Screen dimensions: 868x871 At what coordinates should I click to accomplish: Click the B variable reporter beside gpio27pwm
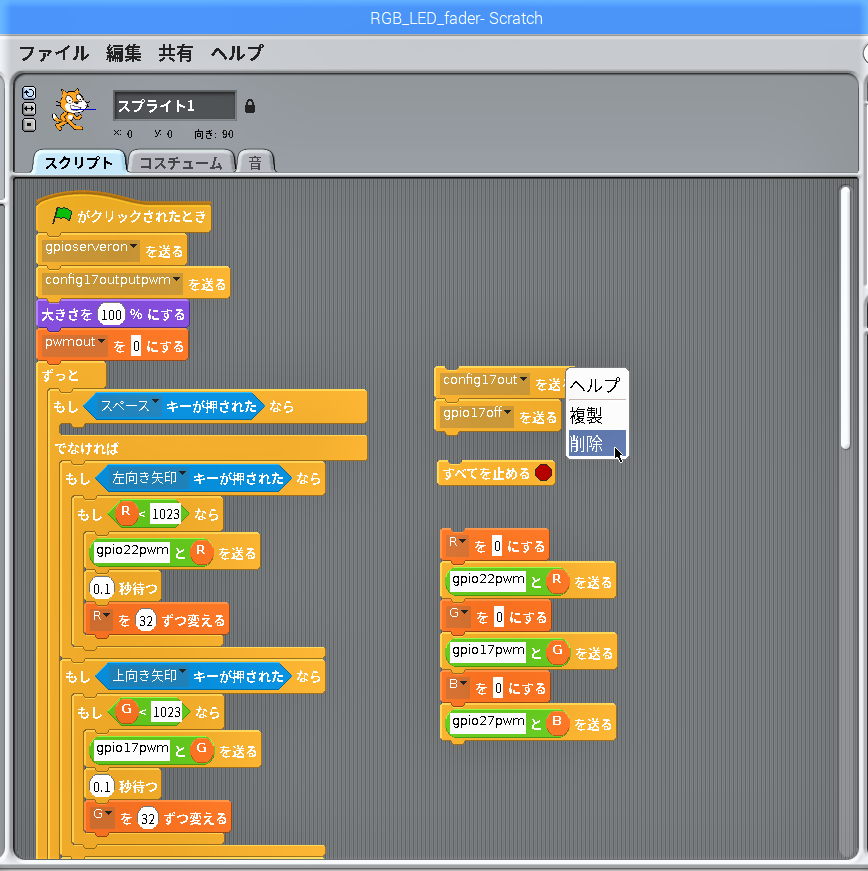[x=557, y=722]
